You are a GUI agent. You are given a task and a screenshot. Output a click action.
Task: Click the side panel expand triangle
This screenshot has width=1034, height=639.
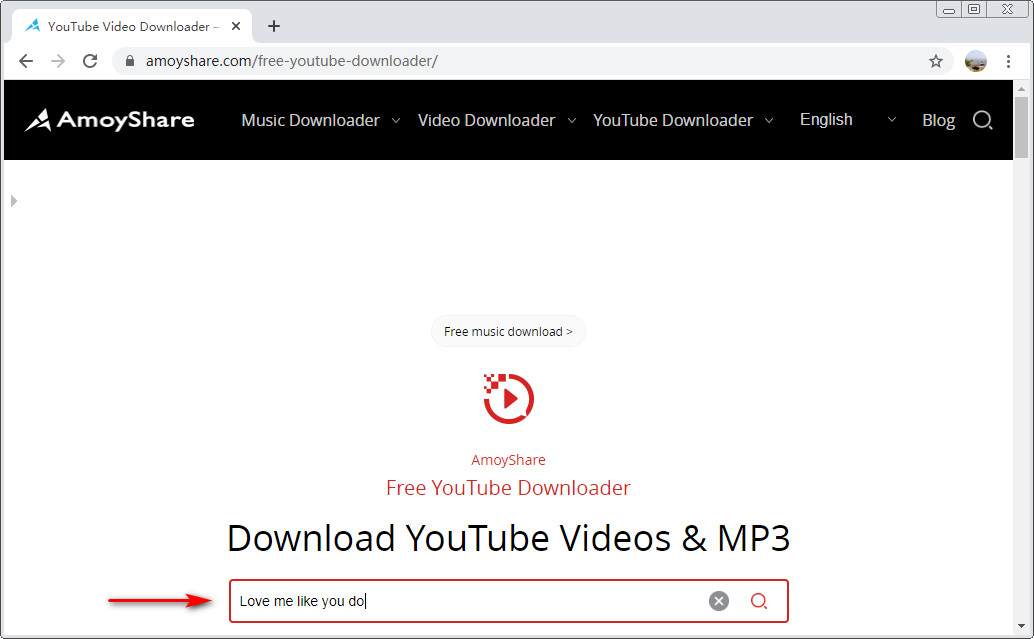click(x=14, y=201)
